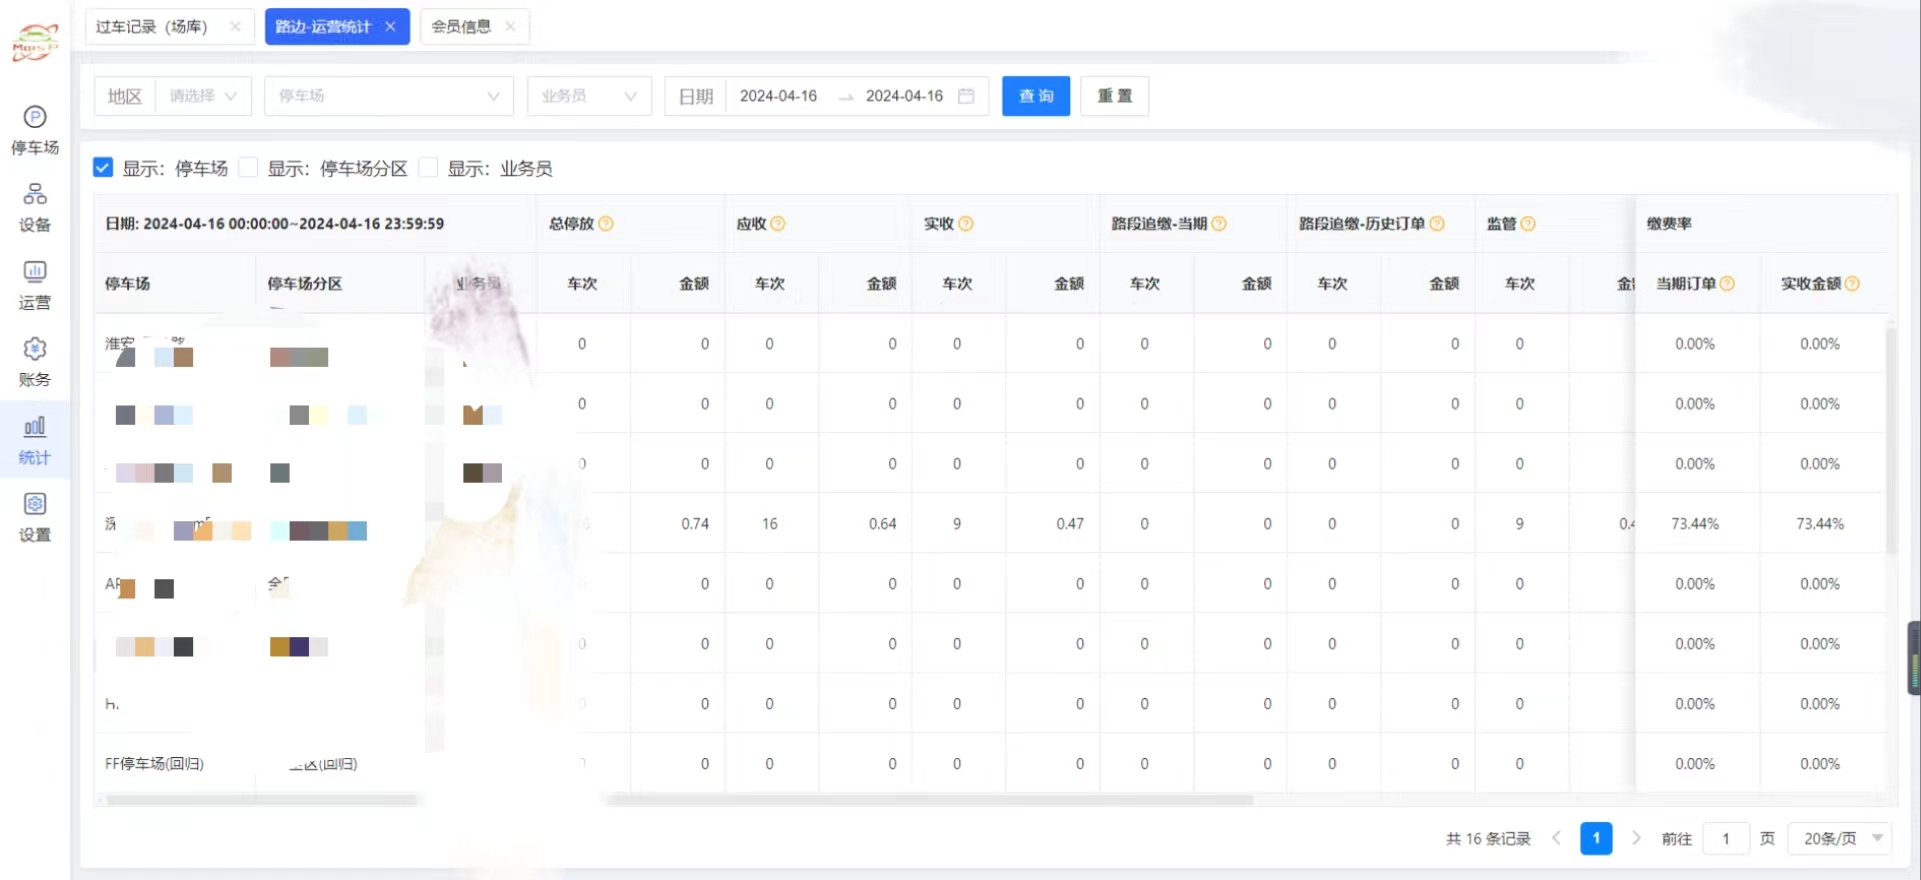Open the 统计 sidebar section
Screen dimensions: 1921x880
tap(35, 441)
